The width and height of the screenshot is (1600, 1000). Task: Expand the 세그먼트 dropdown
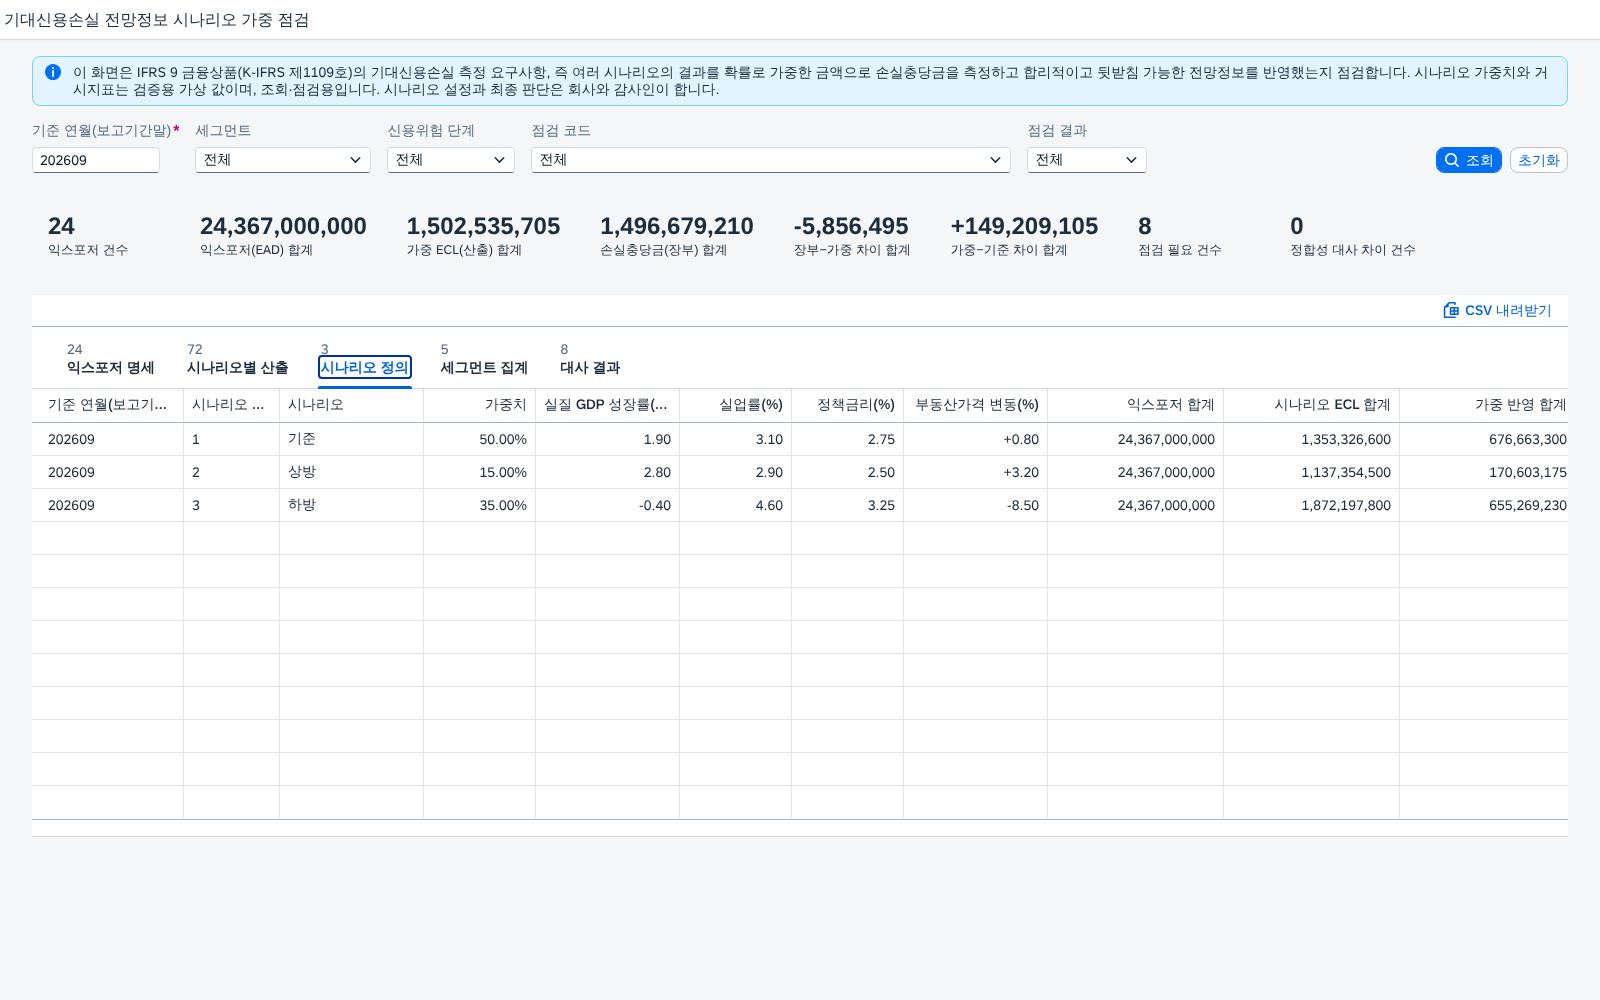pos(283,160)
